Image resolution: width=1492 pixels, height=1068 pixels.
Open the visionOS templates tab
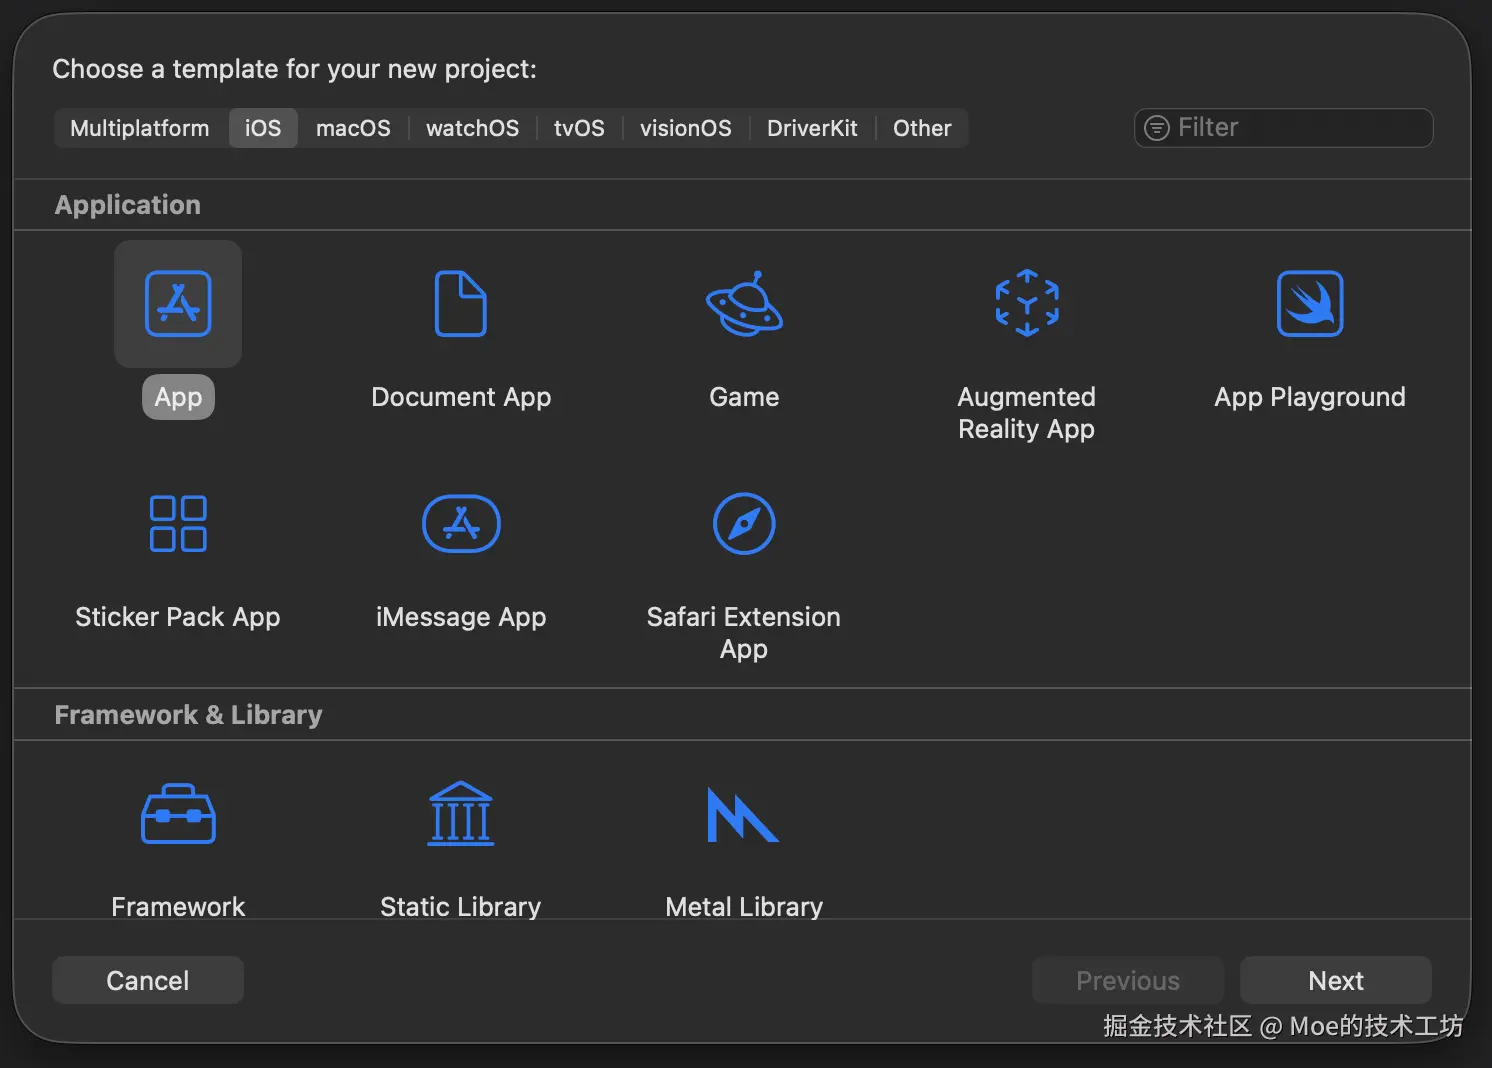tap(685, 128)
